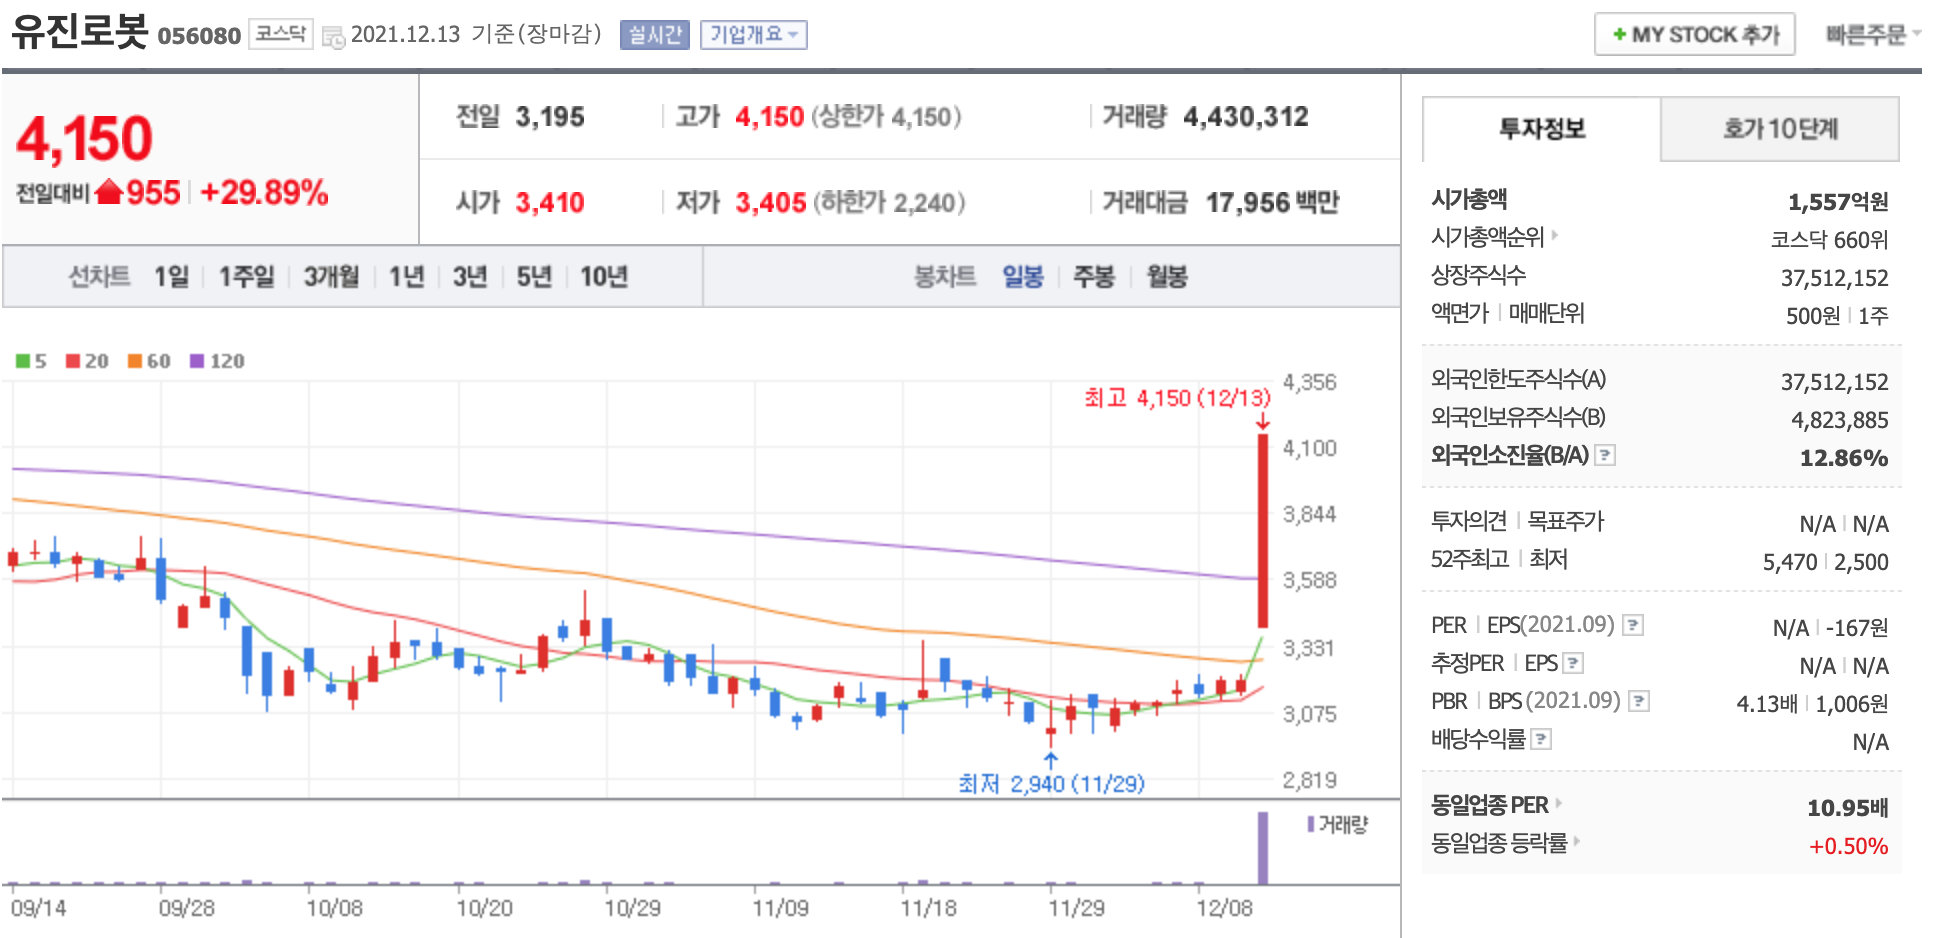Select the 1일 line chart period

coord(171,277)
